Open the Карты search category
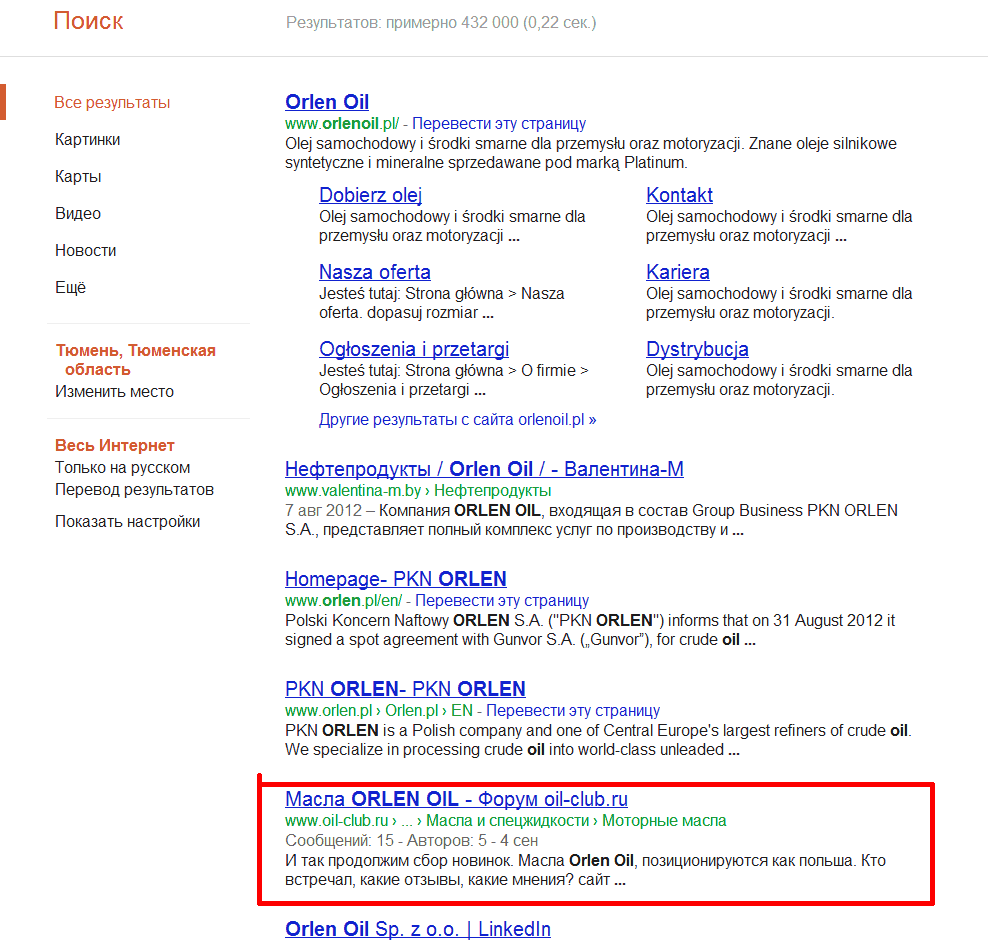Image resolution: width=988 pixels, height=941 pixels. pyautogui.click(x=78, y=176)
